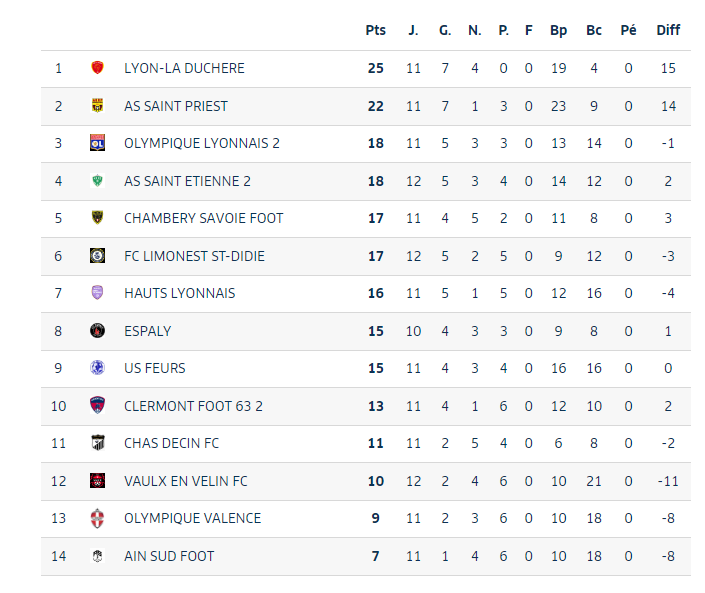Click the Vaulx En Velin FC logo

[x=98, y=481]
